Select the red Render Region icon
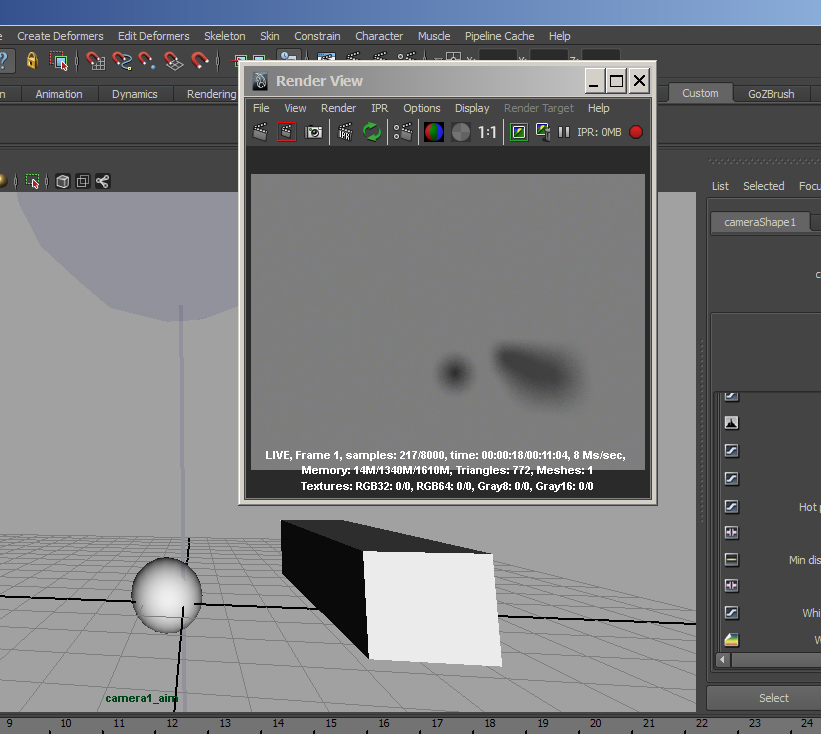 (x=286, y=132)
